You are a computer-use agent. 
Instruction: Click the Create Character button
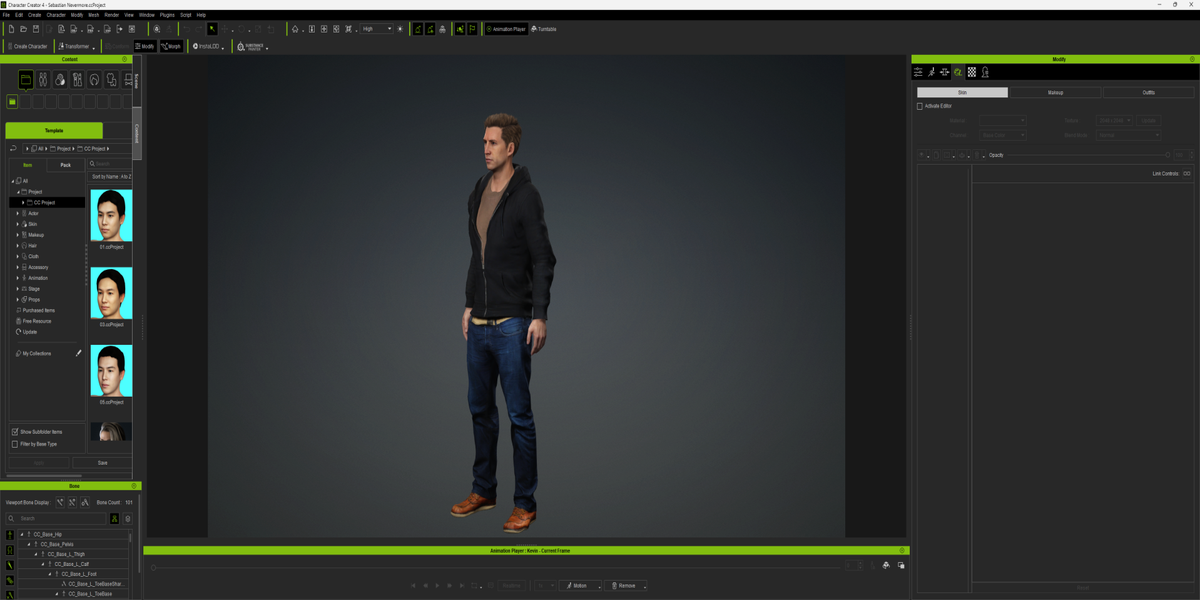(x=28, y=46)
